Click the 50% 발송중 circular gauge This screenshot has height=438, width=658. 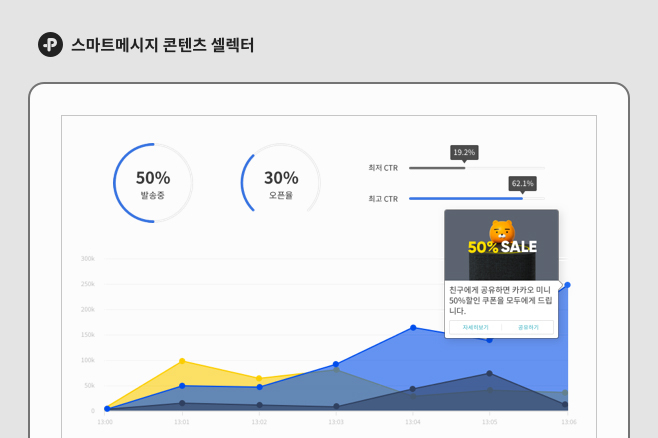(x=153, y=183)
